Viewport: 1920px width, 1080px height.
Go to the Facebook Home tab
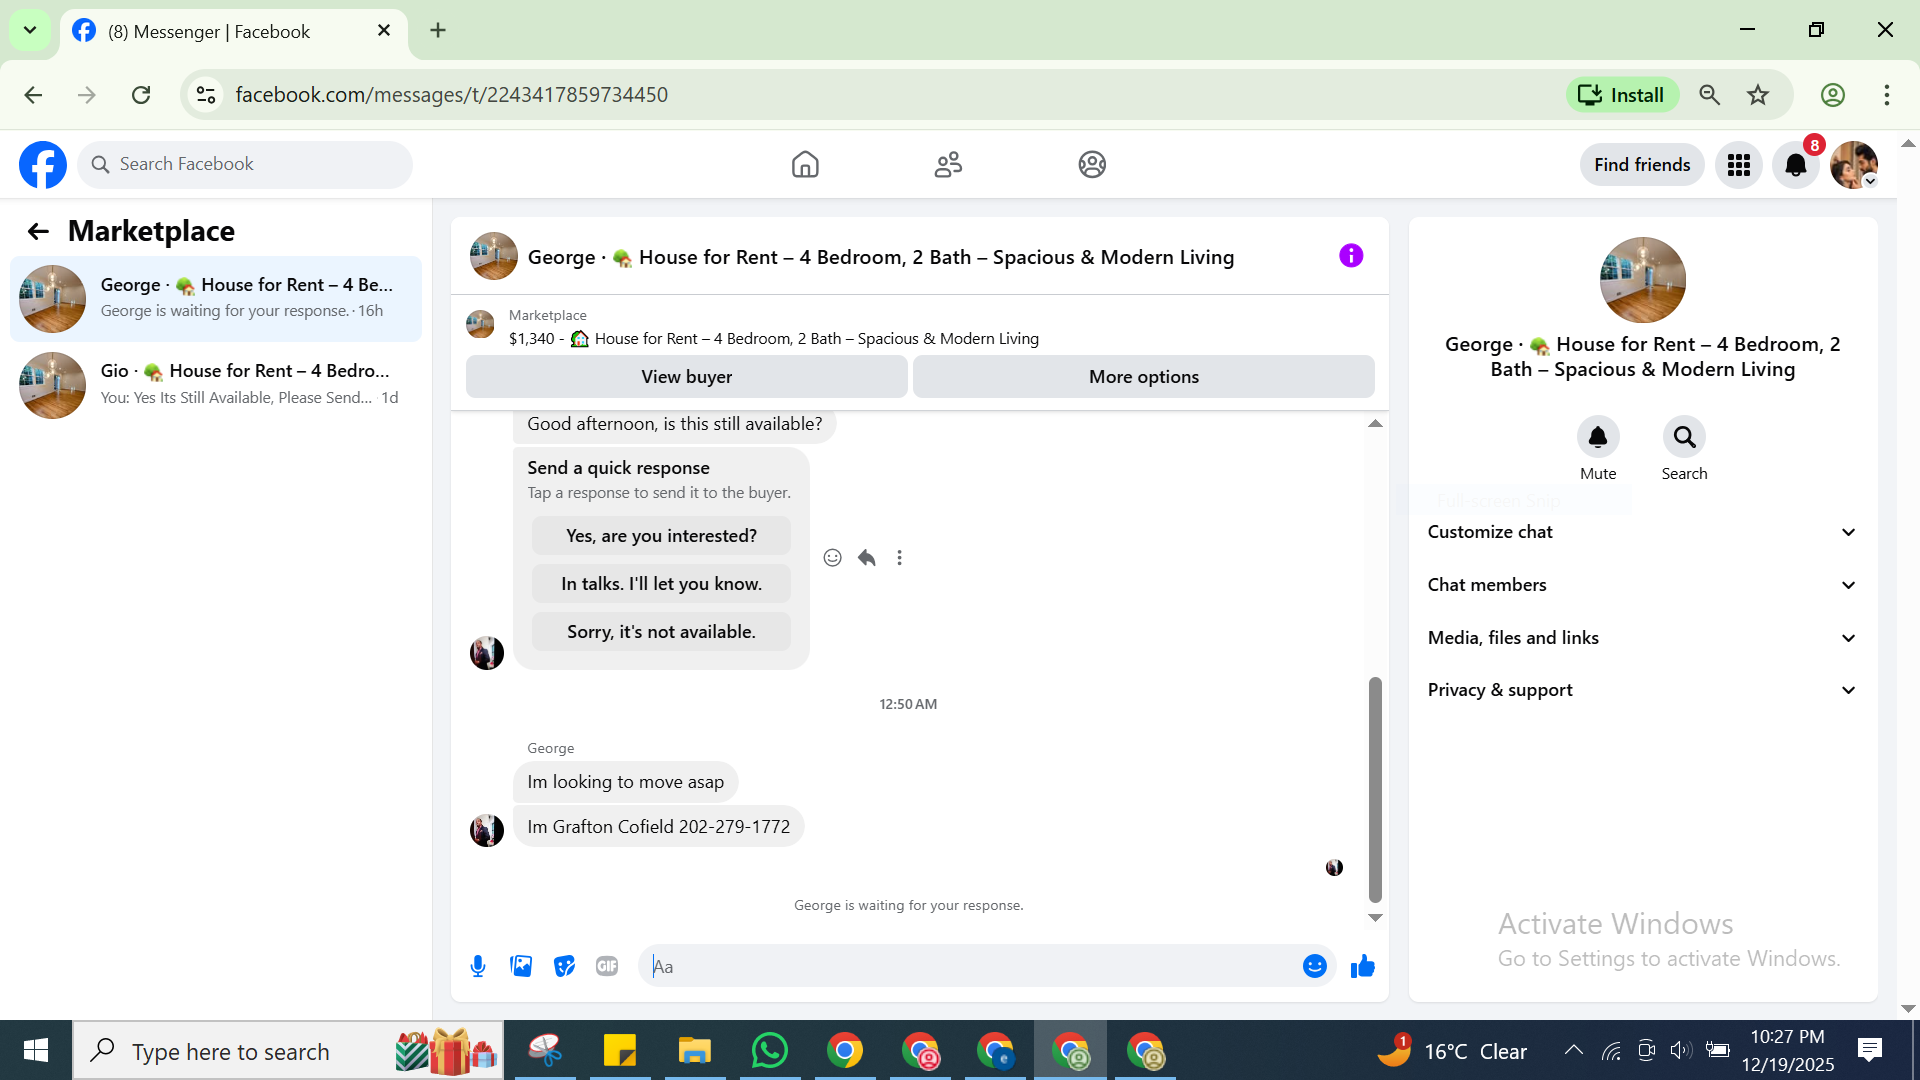click(x=804, y=165)
